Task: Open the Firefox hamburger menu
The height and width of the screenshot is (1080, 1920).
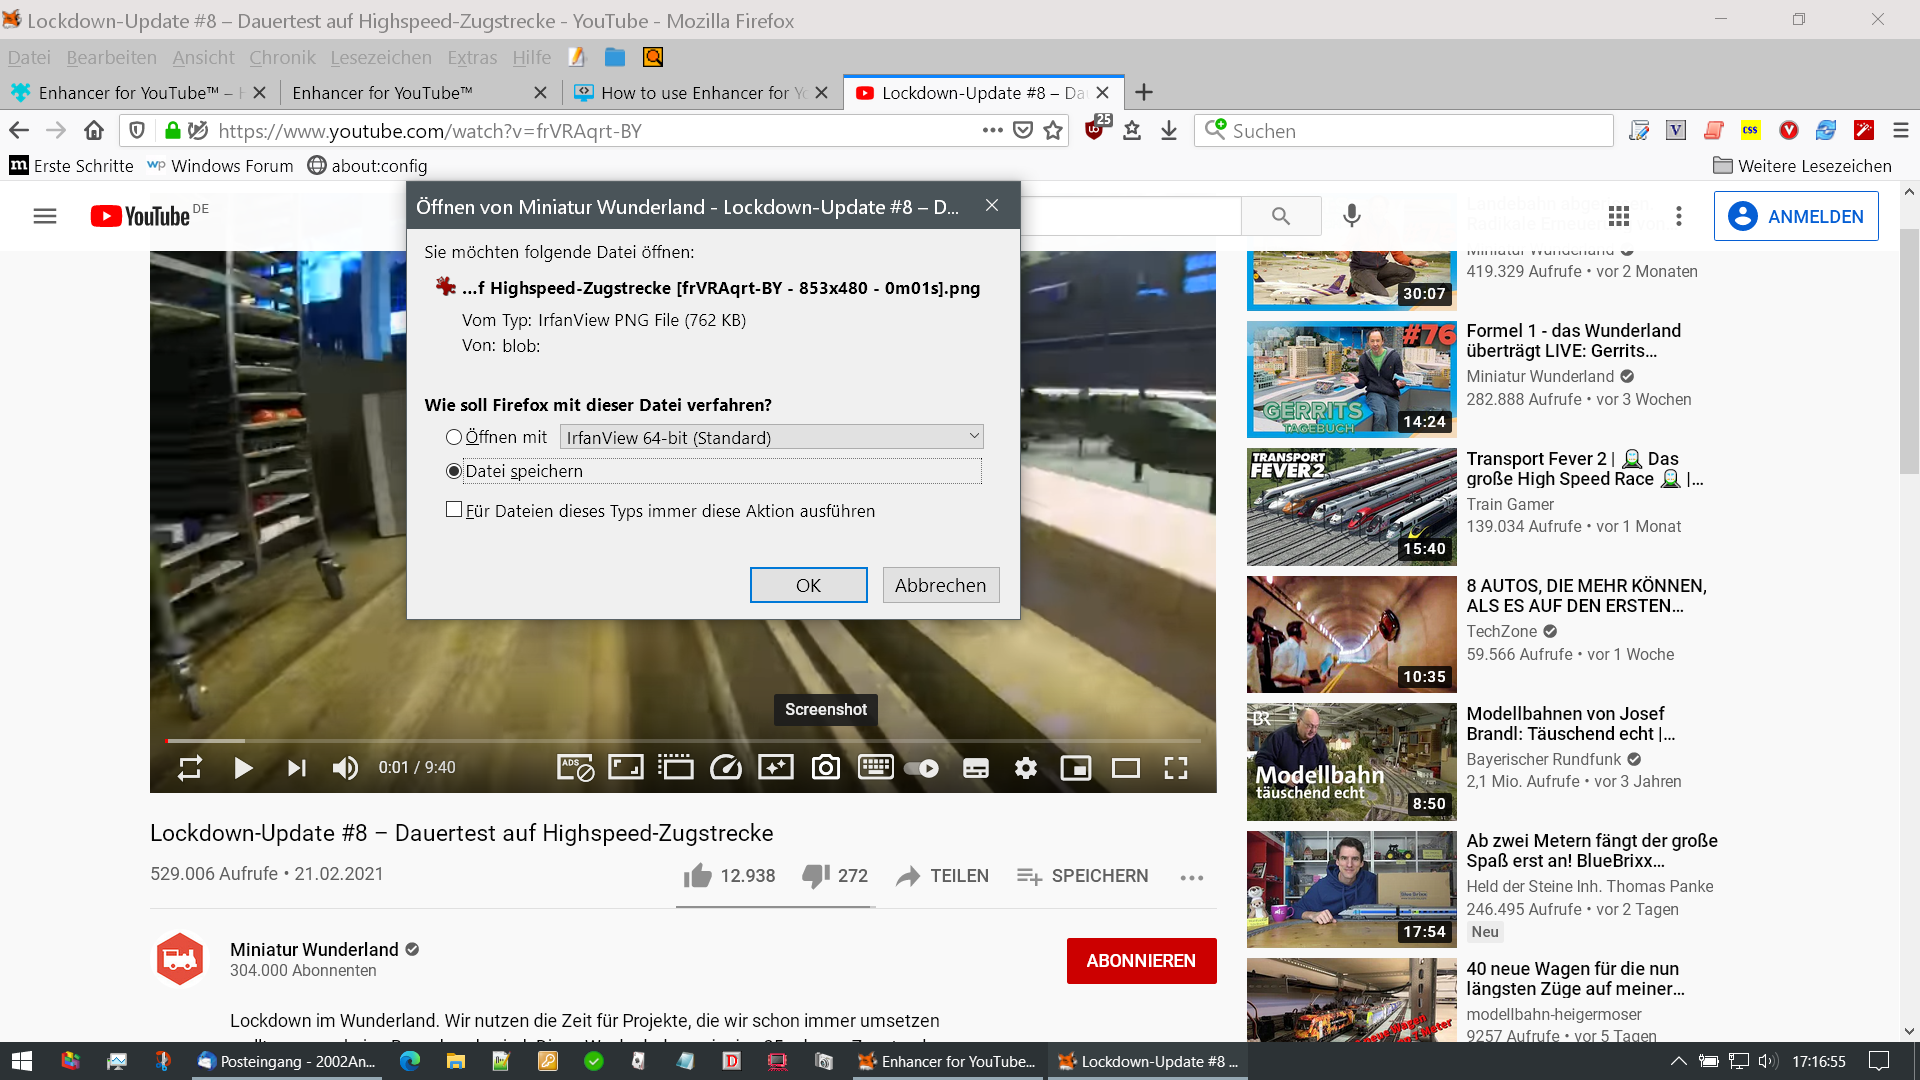Action: 1901,131
